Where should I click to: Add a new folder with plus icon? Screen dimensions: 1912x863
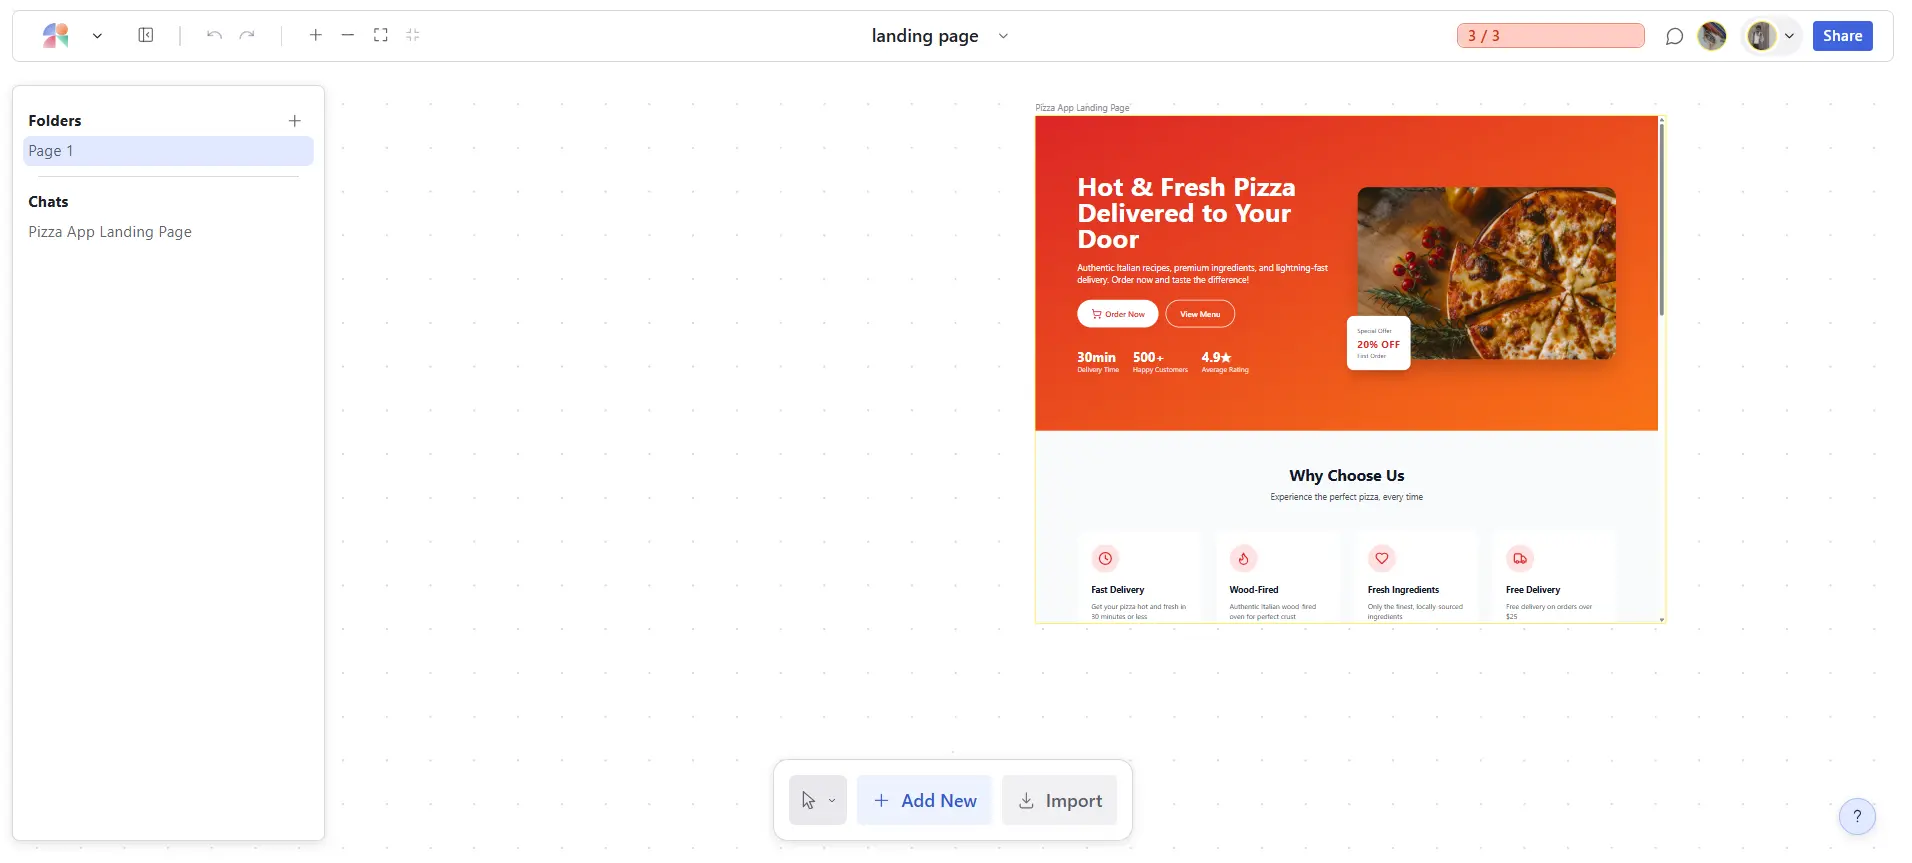(x=295, y=121)
